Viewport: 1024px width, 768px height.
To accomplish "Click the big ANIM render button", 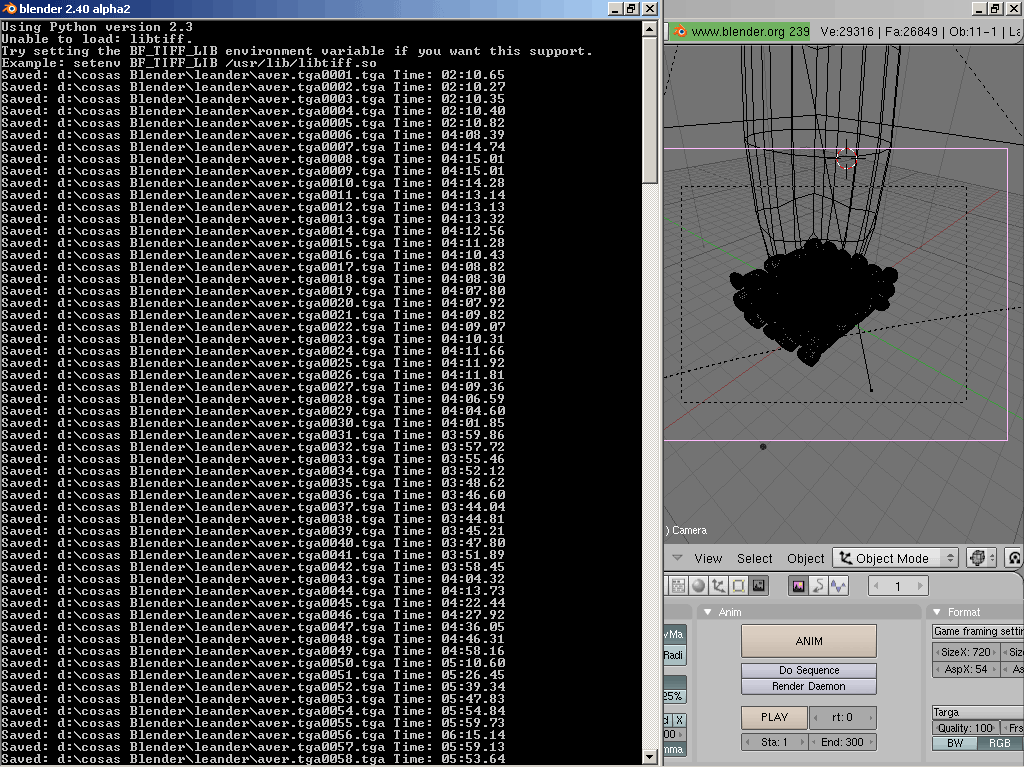I will point(808,641).
